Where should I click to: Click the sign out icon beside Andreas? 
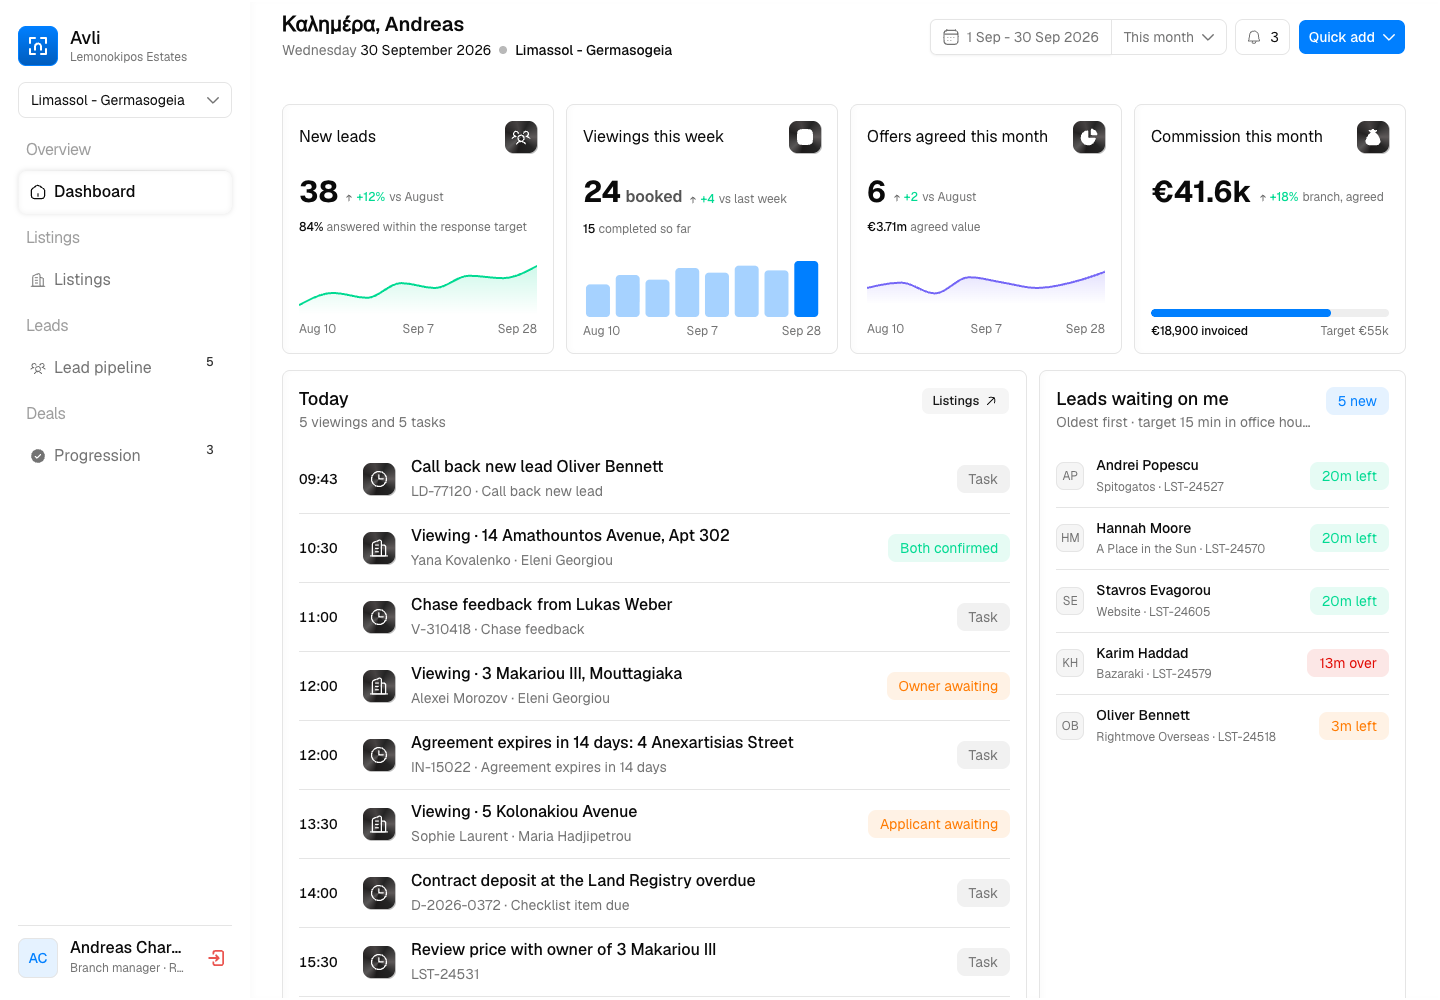[x=216, y=958]
